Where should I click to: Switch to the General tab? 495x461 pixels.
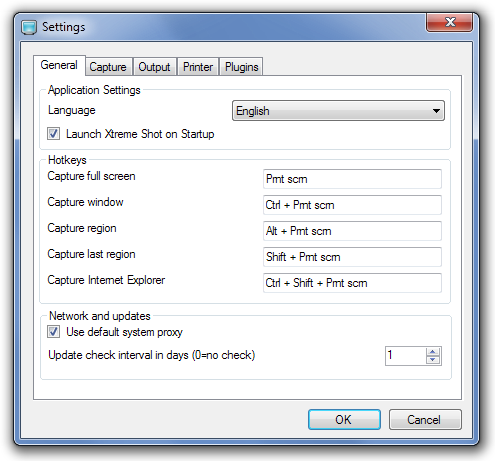click(59, 65)
